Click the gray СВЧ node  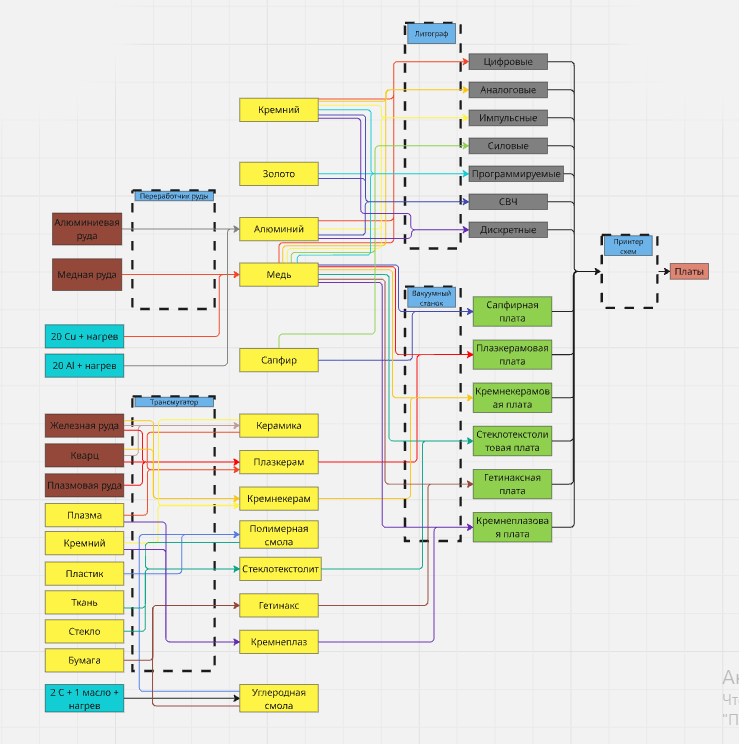click(x=508, y=202)
